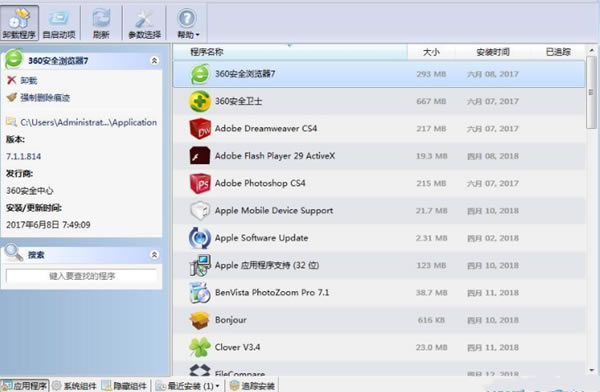Focus the program search input field
This screenshot has width=600, height=392.
point(82,276)
